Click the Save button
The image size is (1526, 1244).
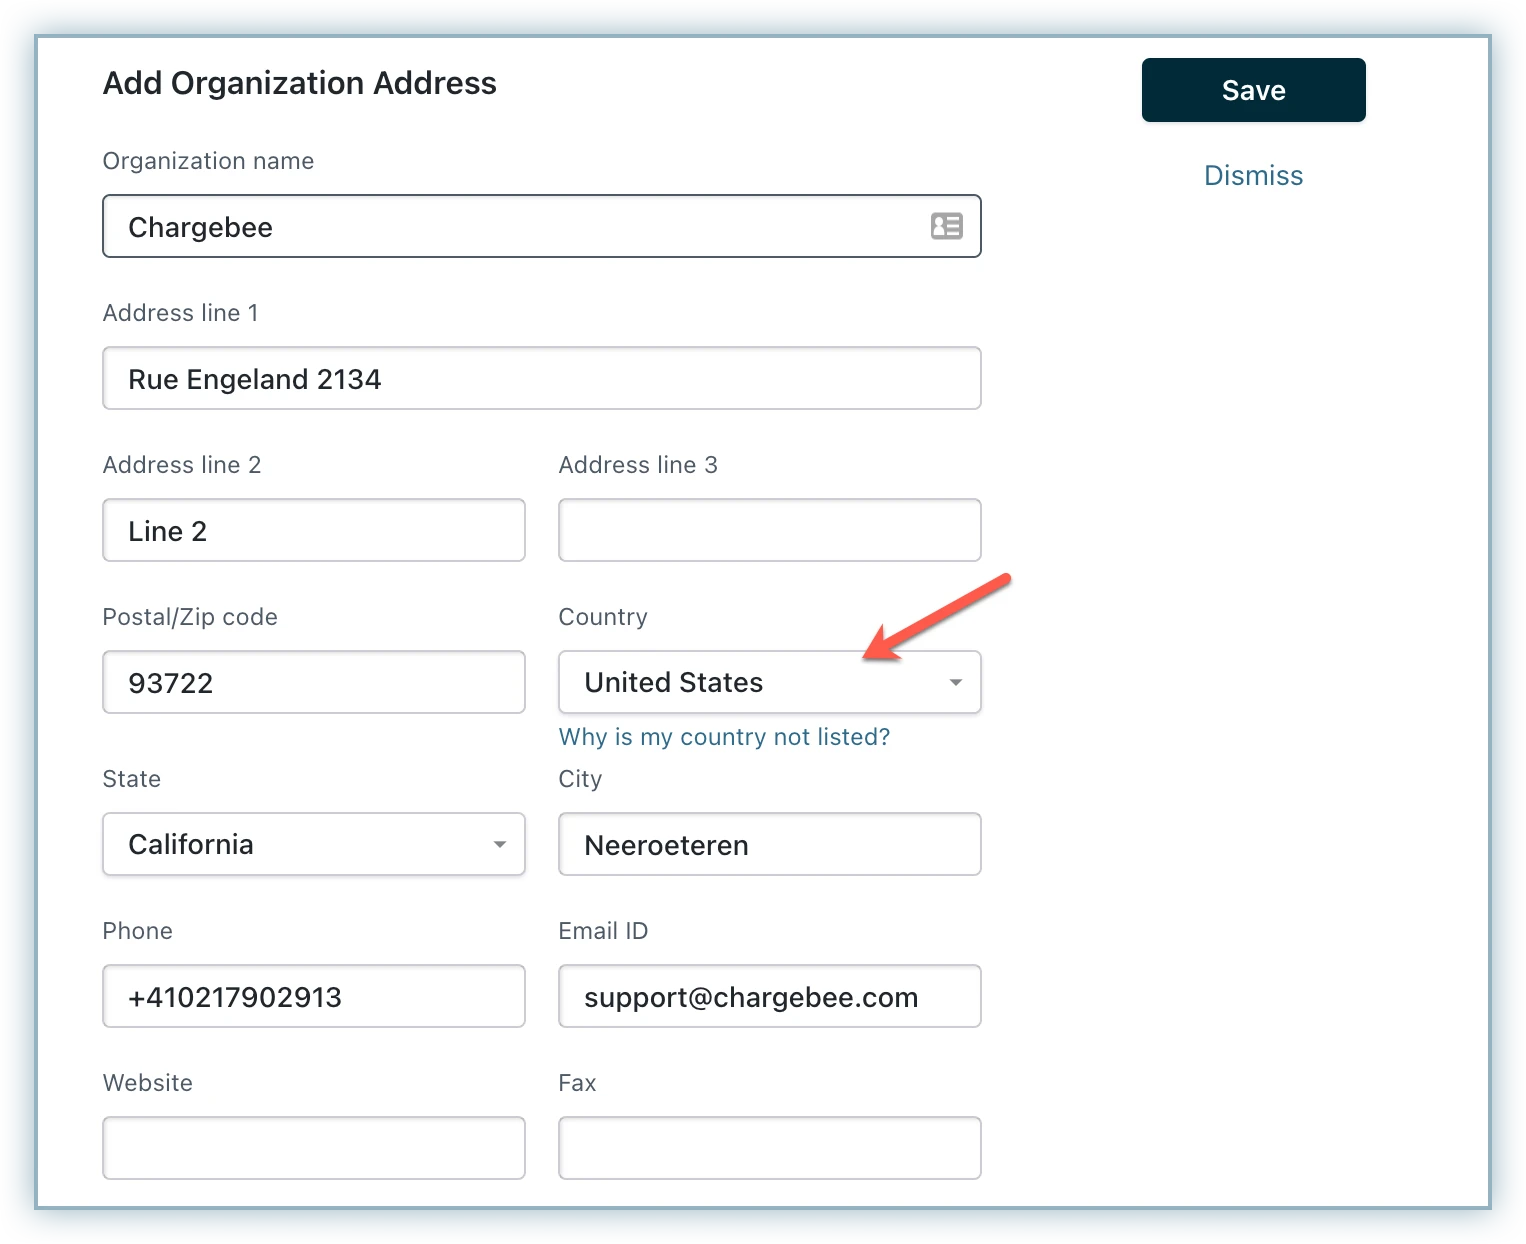(x=1253, y=90)
